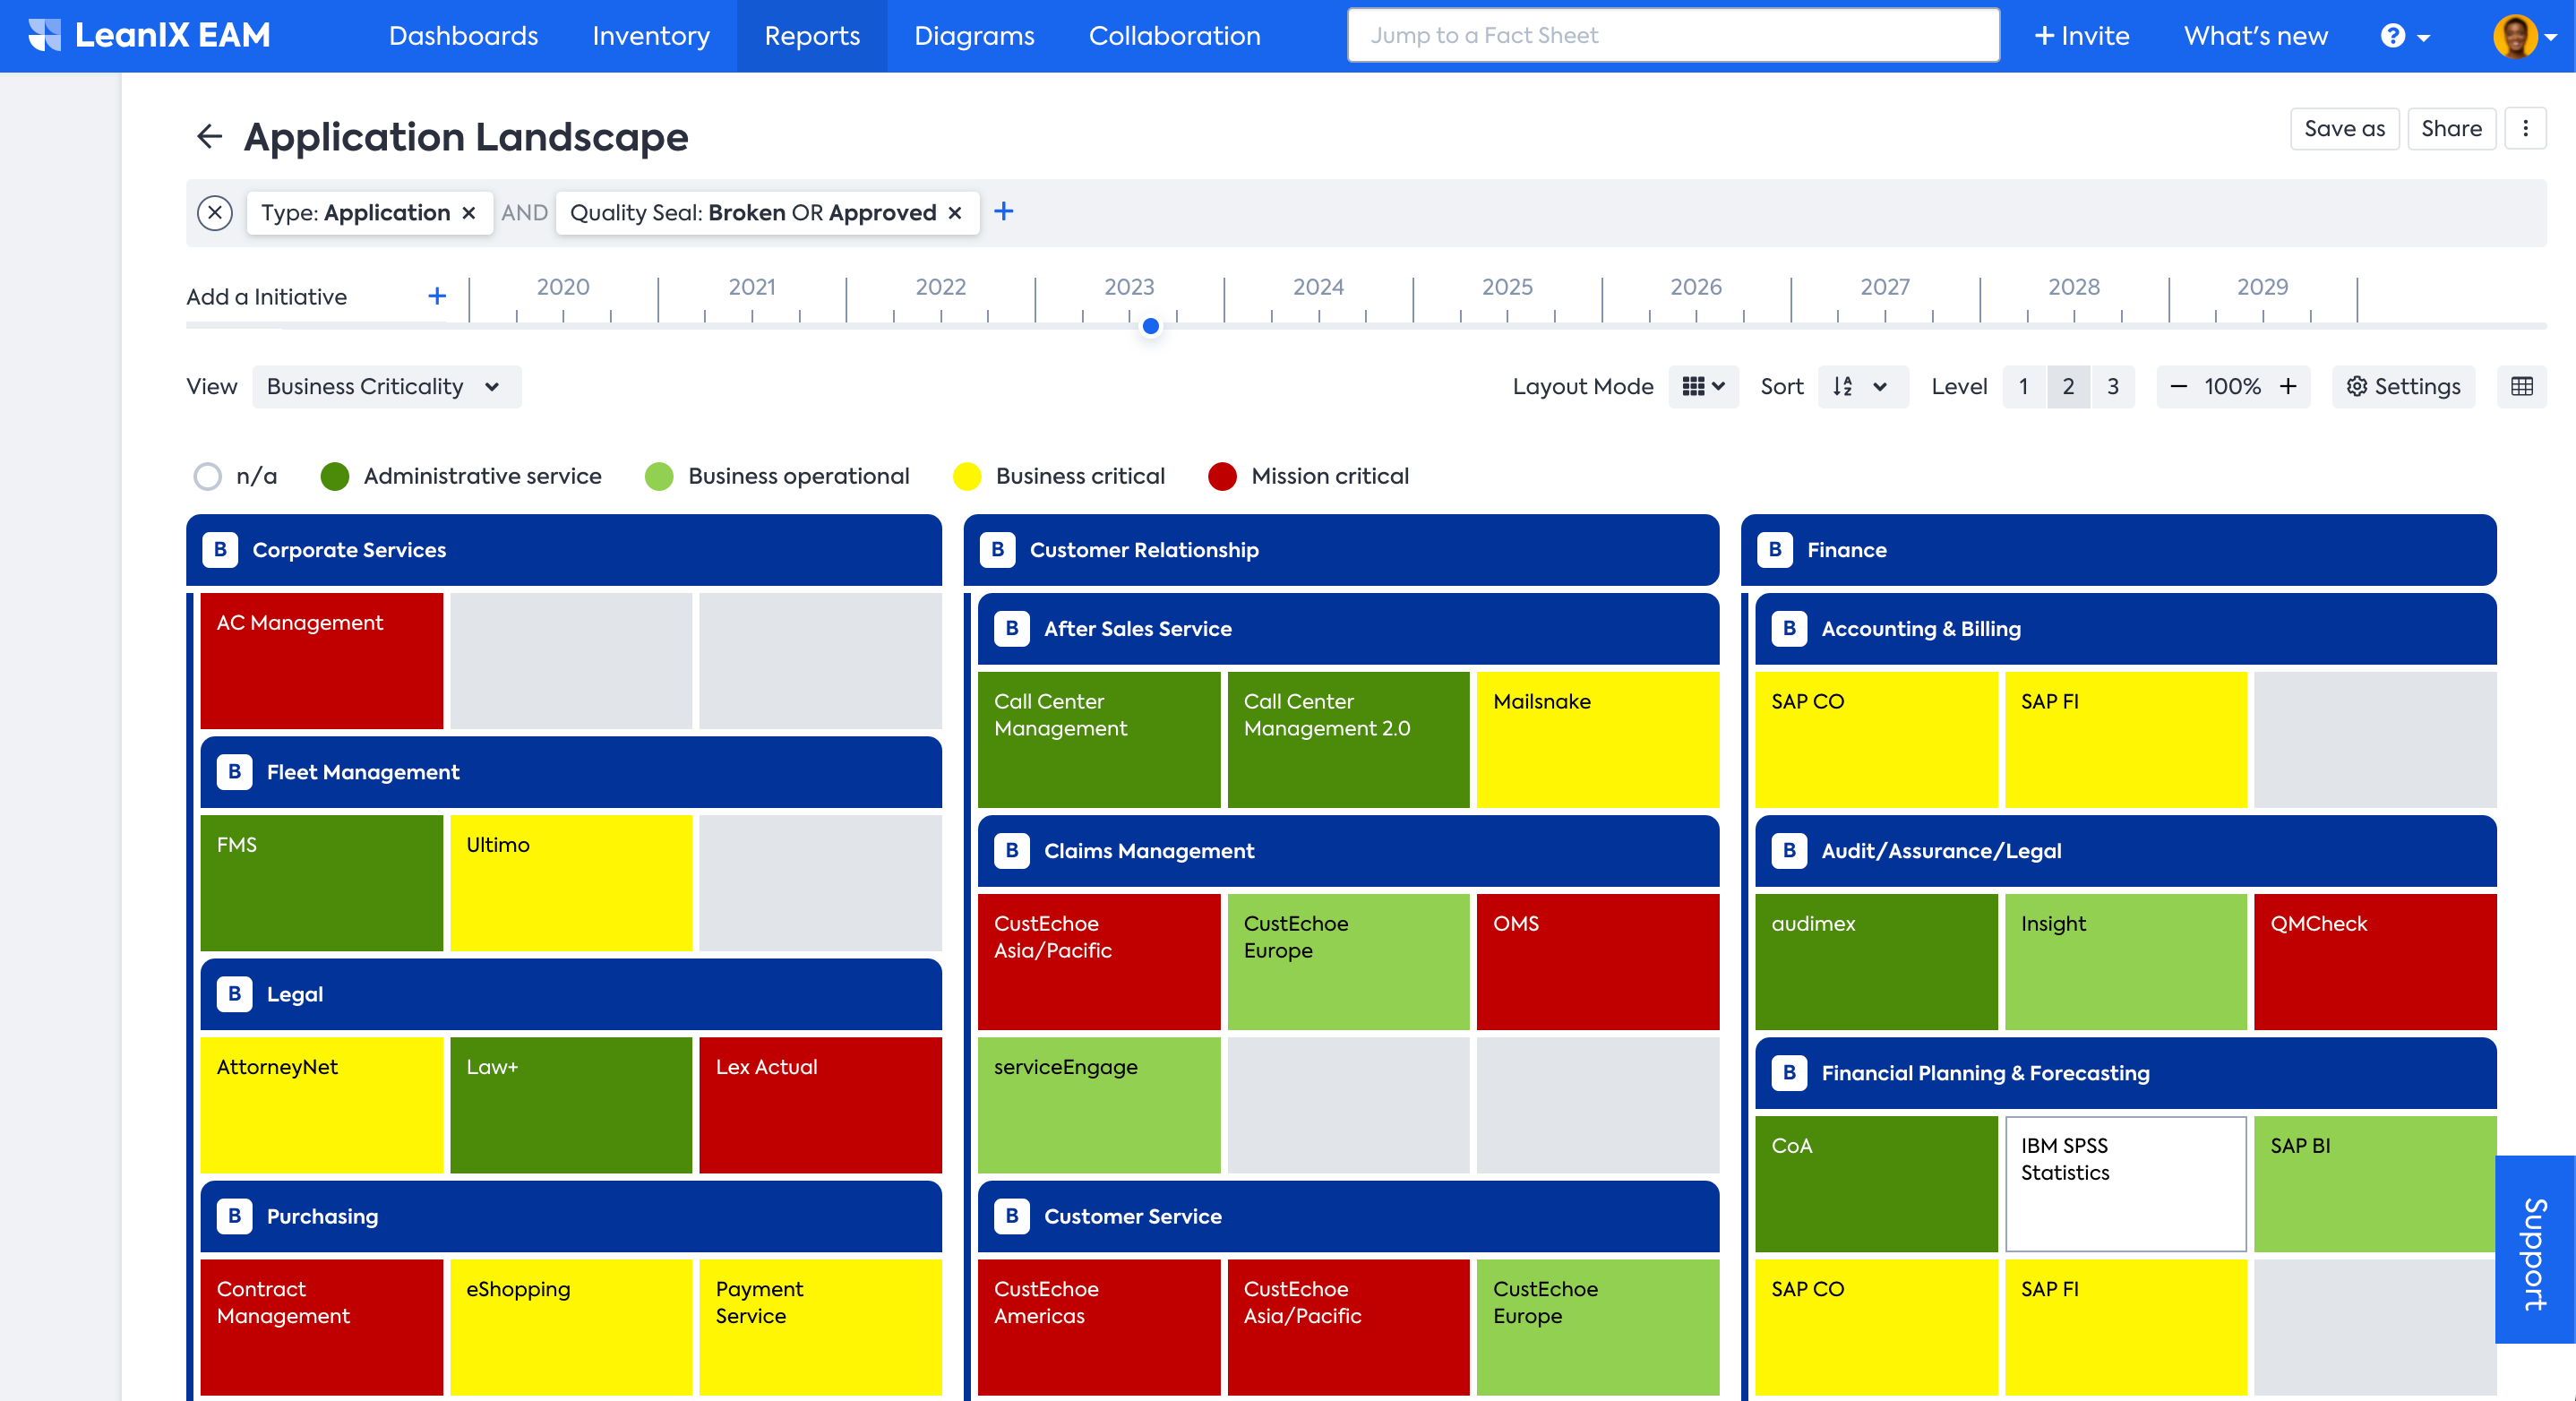Screen dimensions: 2576x1401
Task: Click in the Jump to a Fact Sheet field
Action: tap(1673, 36)
